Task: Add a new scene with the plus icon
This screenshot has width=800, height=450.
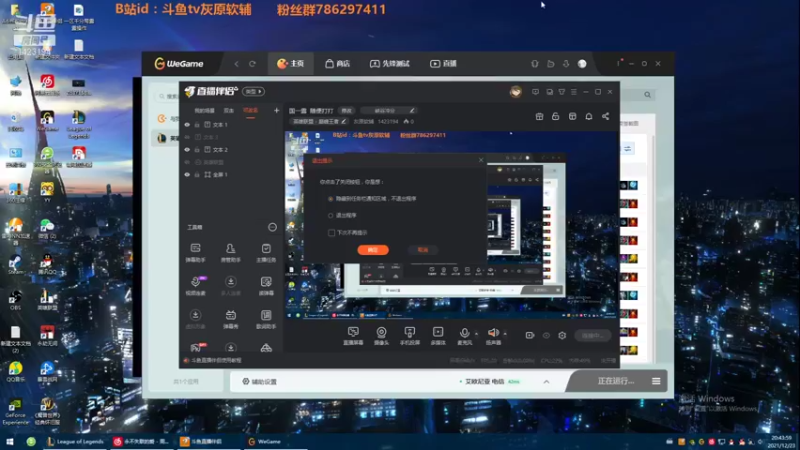Action: click(x=277, y=110)
